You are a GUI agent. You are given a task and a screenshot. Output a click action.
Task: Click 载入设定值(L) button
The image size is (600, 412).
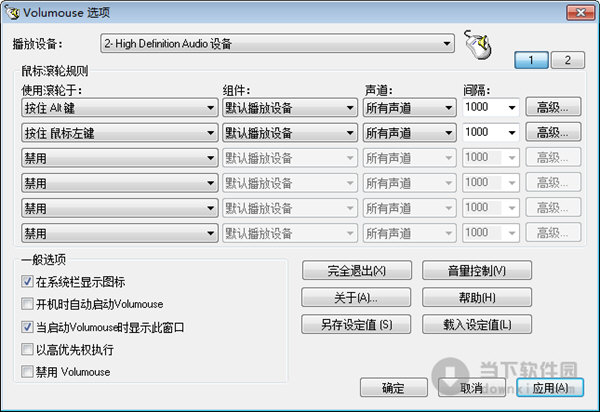coord(477,324)
